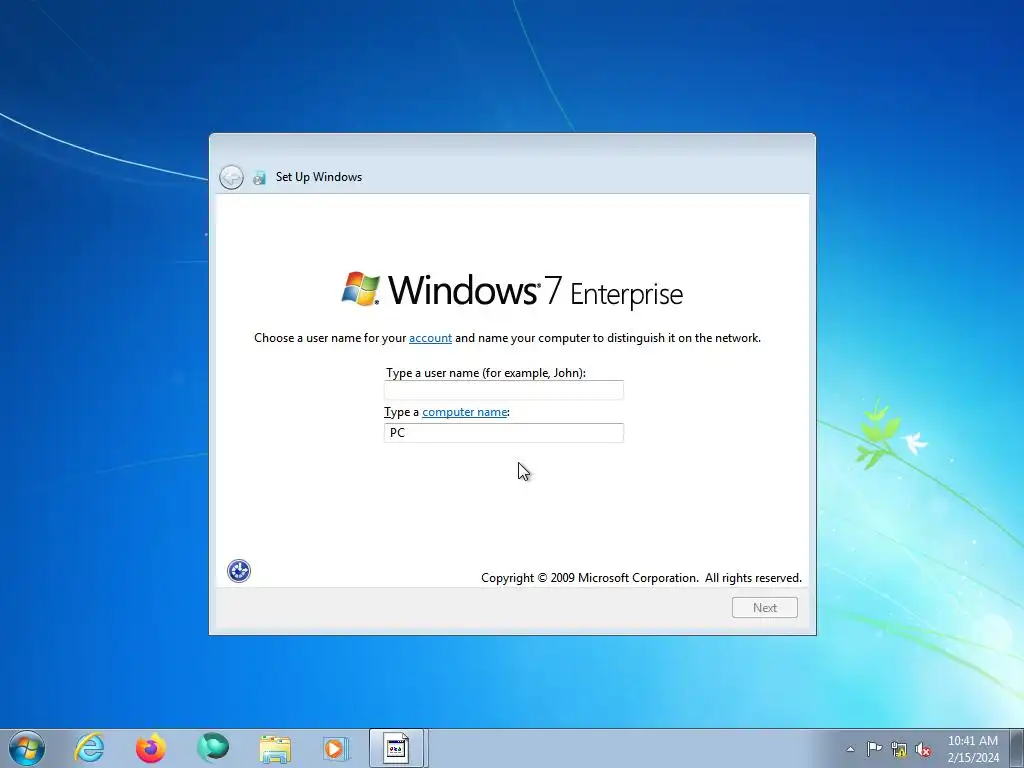Open the Windows Start menu orb
The height and width of the screenshot is (768, 1024).
point(27,748)
